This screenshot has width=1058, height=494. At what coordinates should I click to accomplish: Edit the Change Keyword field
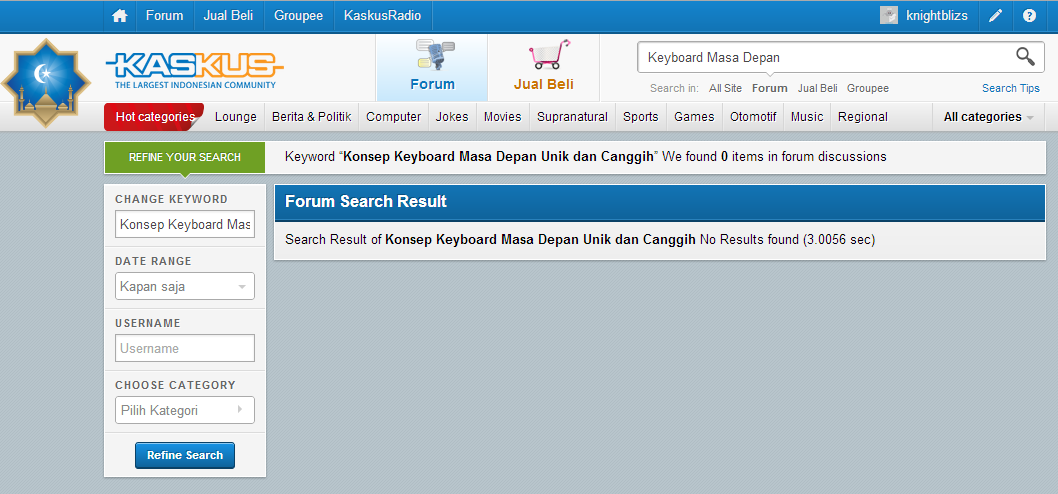pos(185,224)
